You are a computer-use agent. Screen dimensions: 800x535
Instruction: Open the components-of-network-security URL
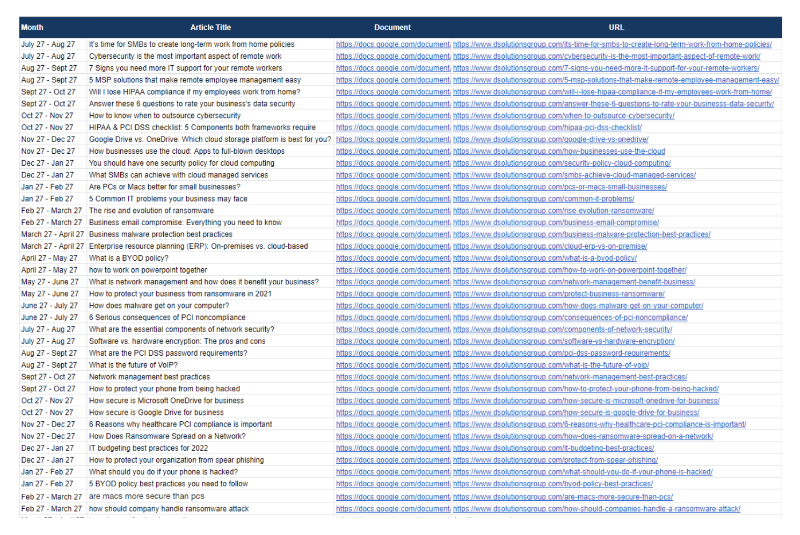(x=563, y=329)
